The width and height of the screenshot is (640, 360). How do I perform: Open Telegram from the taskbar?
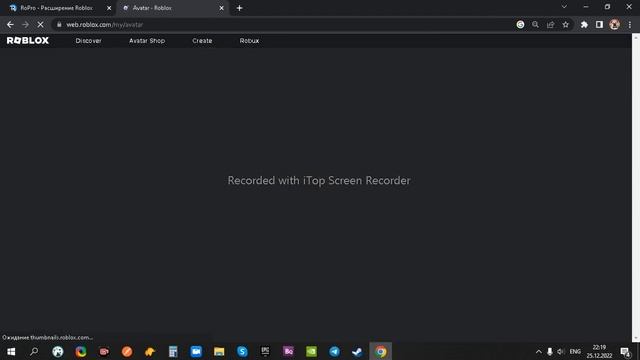point(334,351)
